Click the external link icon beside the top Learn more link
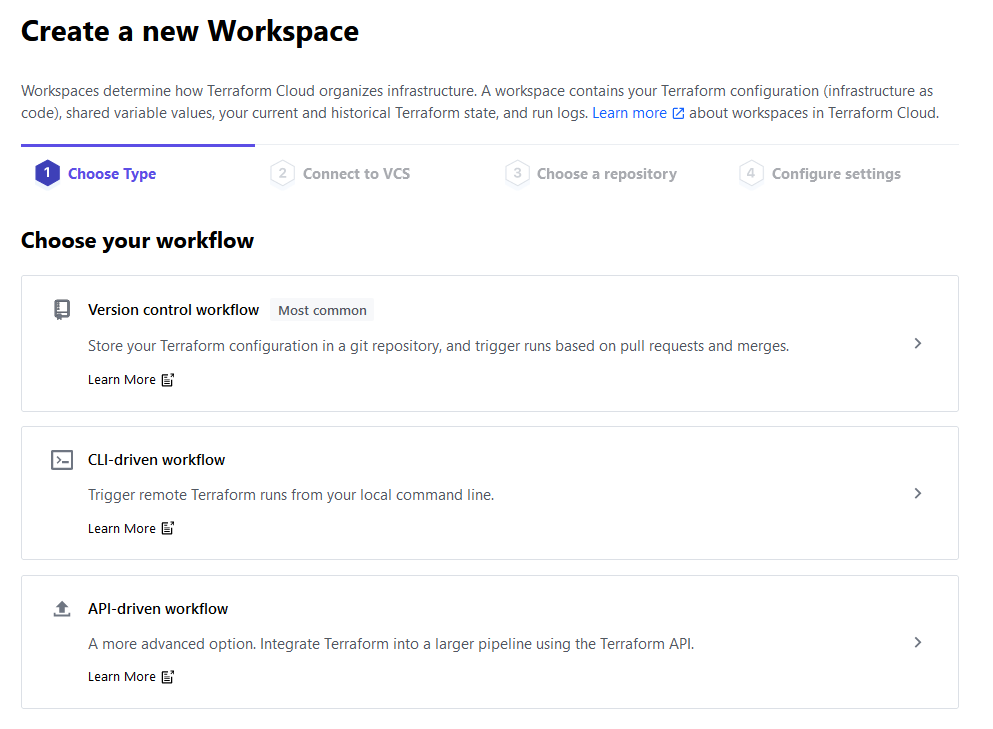The height and width of the screenshot is (729, 993). coord(678,113)
